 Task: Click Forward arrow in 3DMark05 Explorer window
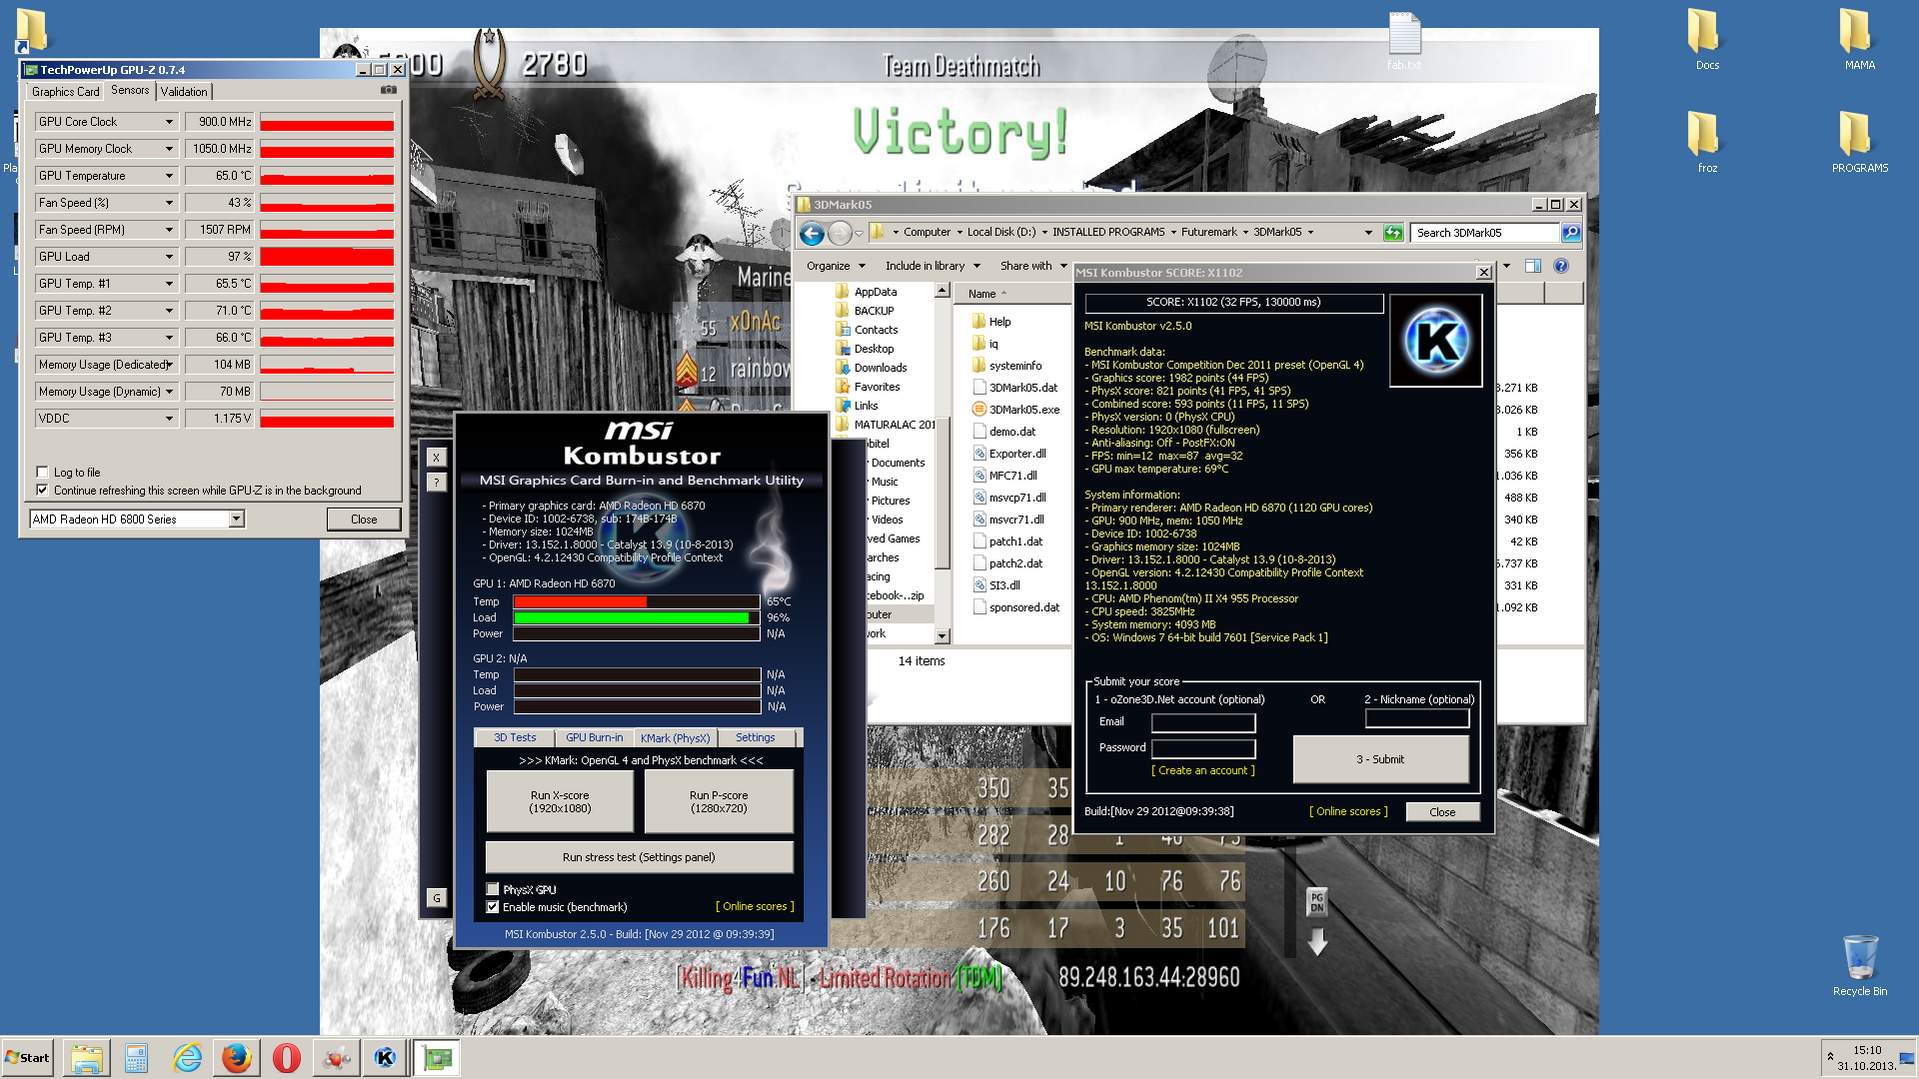point(840,233)
